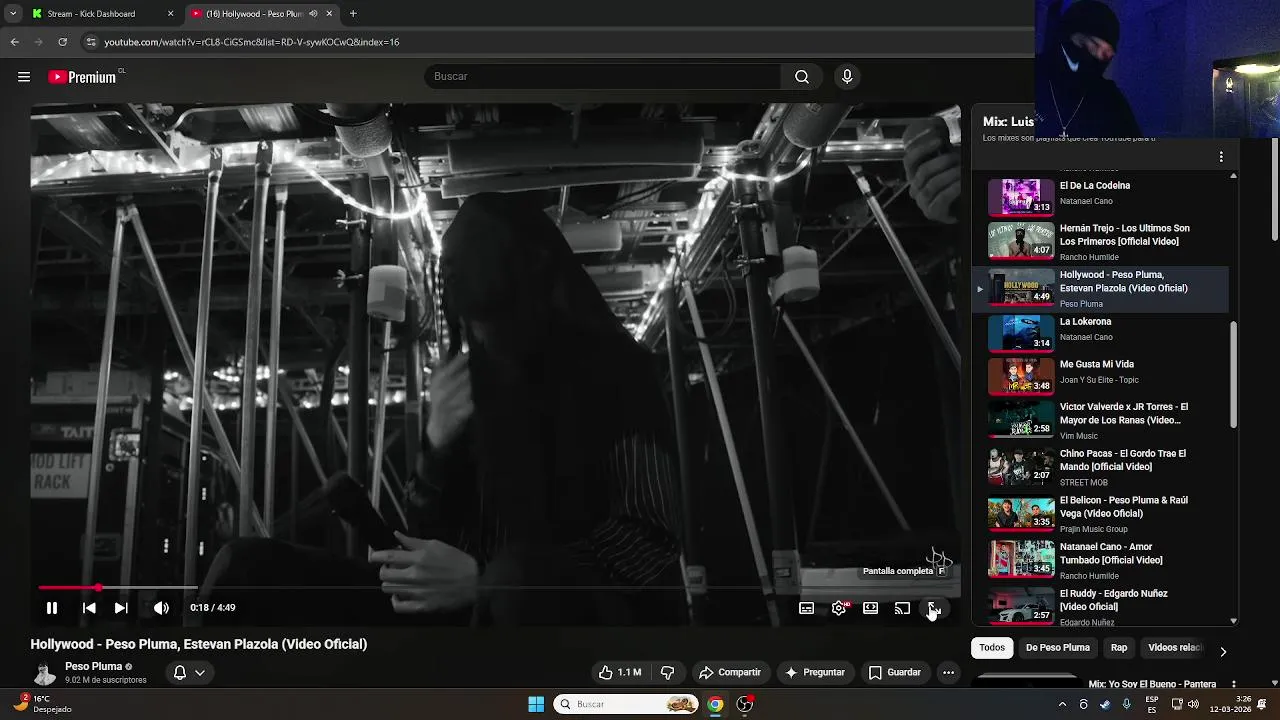Image resolution: width=1280 pixels, height=720 pixels.
Task: Play Natanael Cano - Amor Tumbado
Action: (x=1100, y=560)
